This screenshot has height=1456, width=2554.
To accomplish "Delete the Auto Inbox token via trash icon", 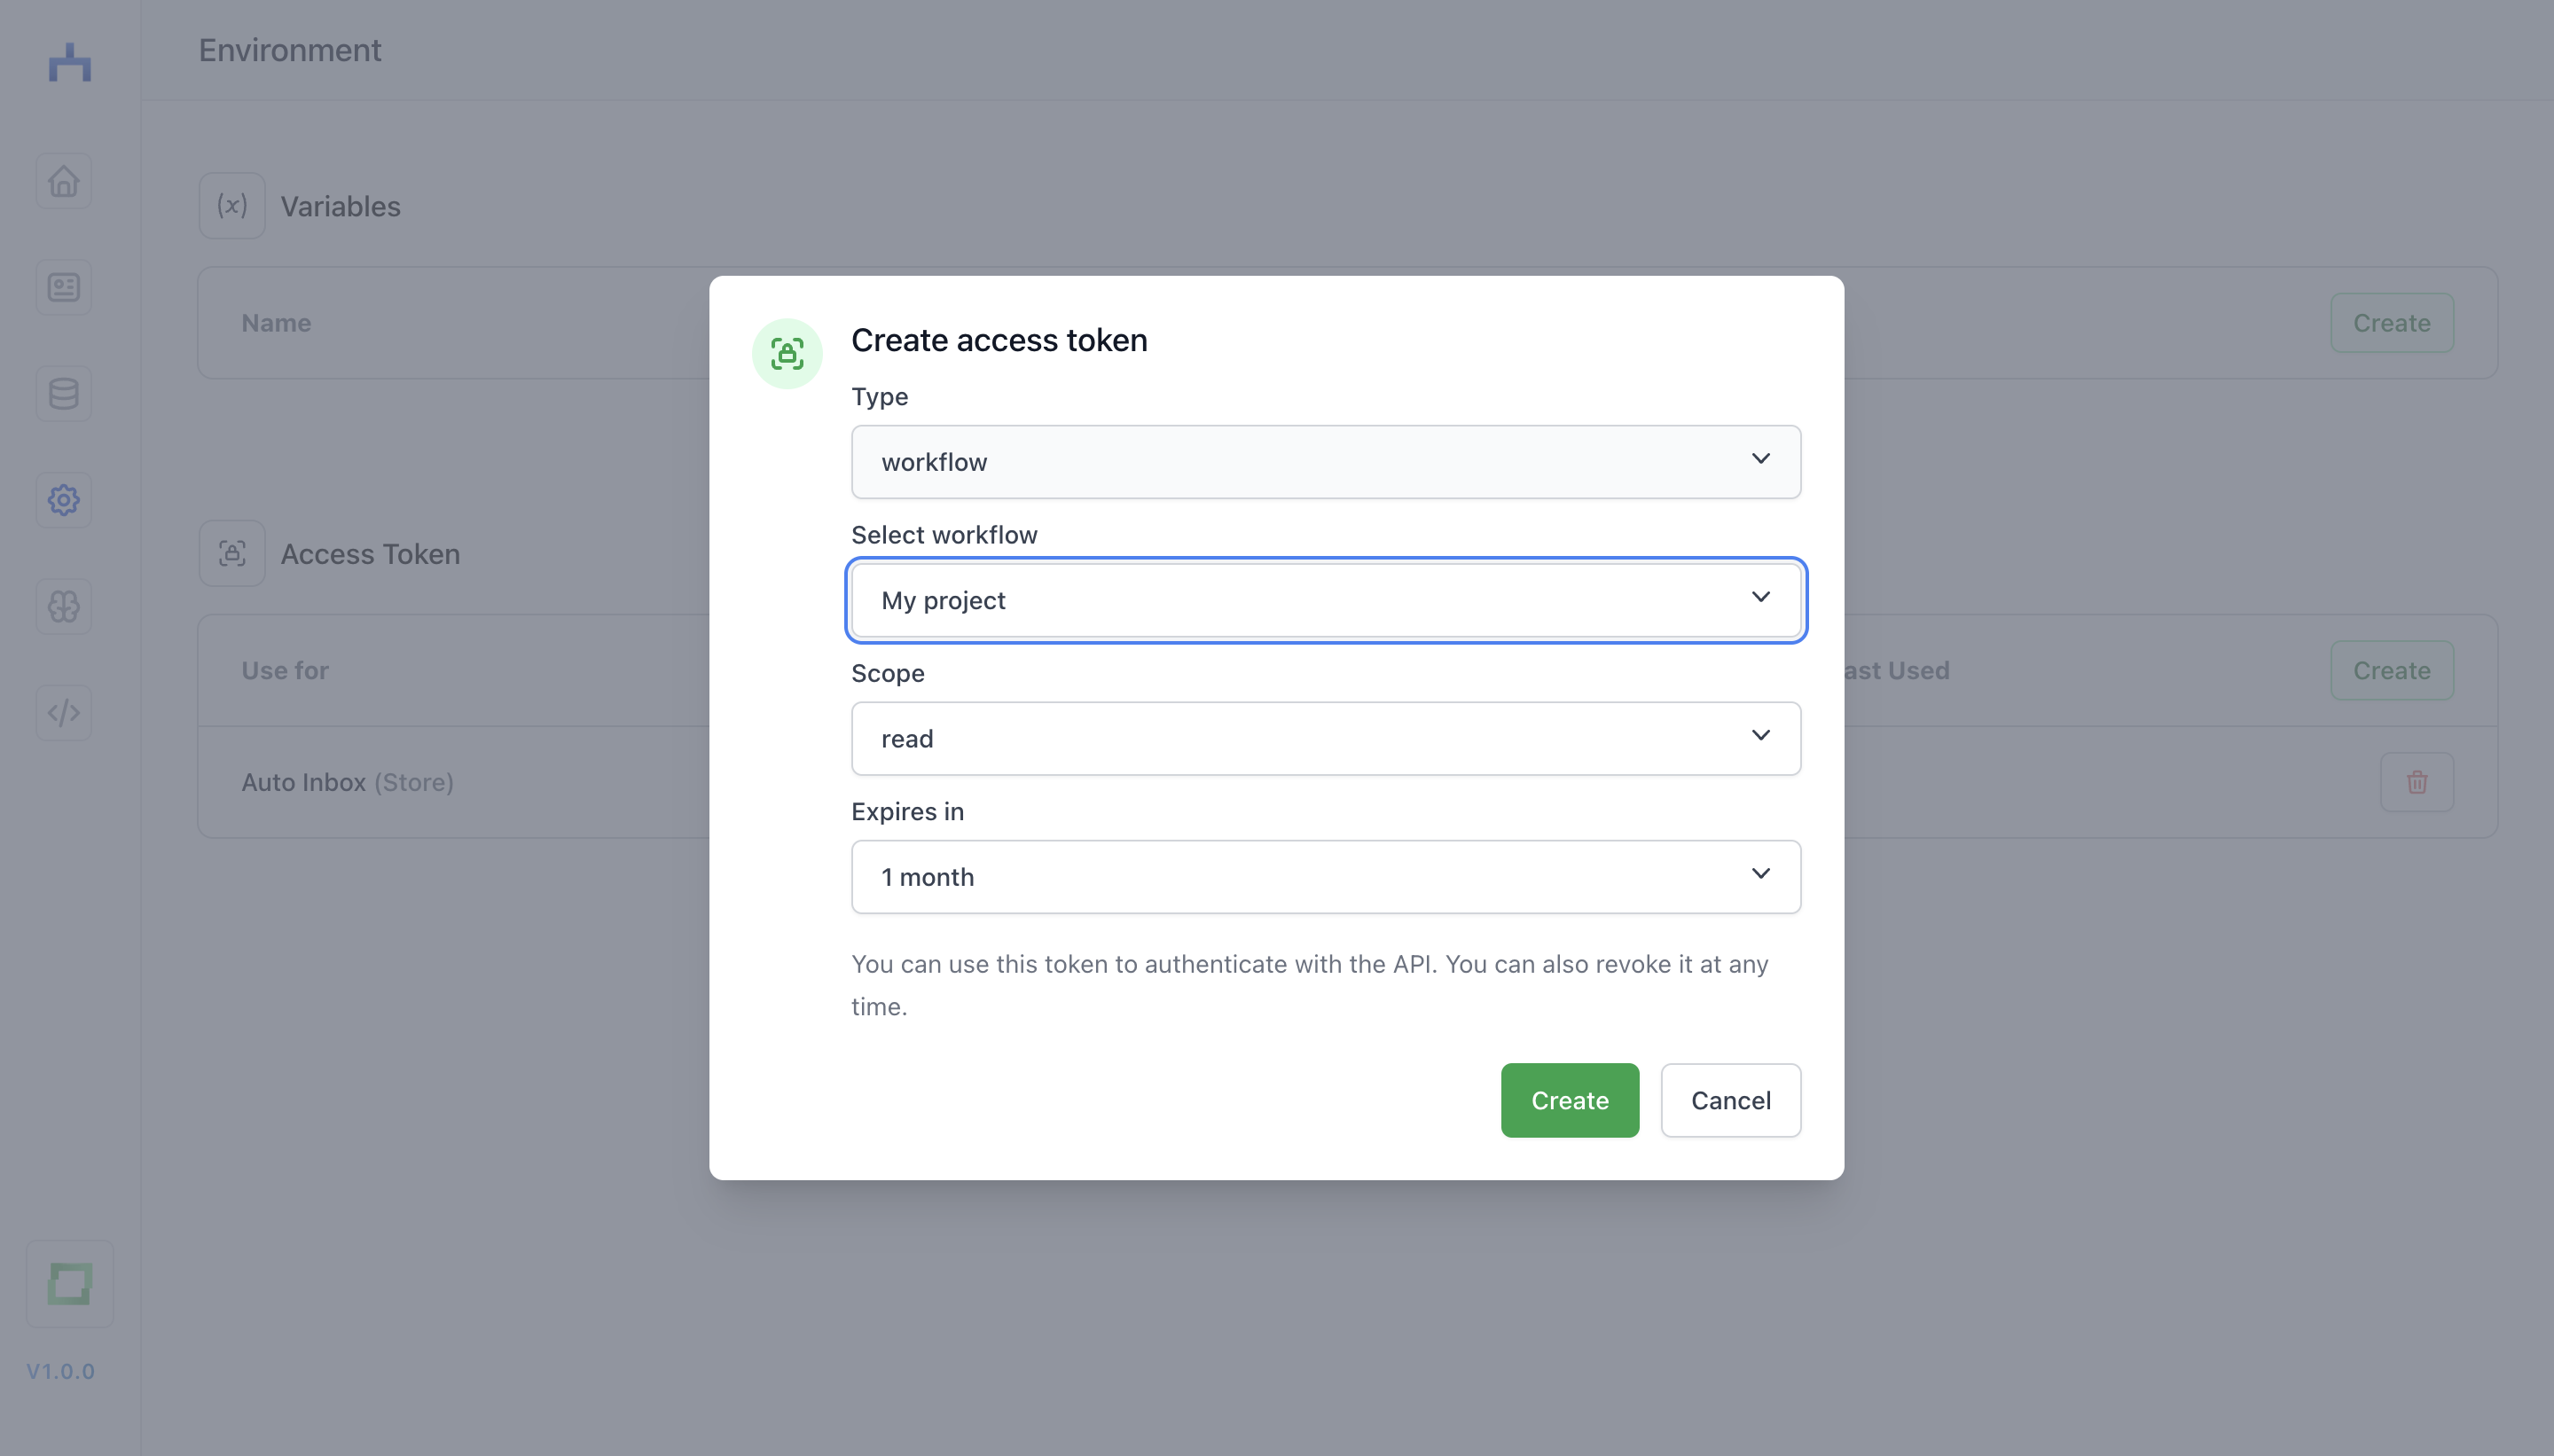I will 2416,782.
